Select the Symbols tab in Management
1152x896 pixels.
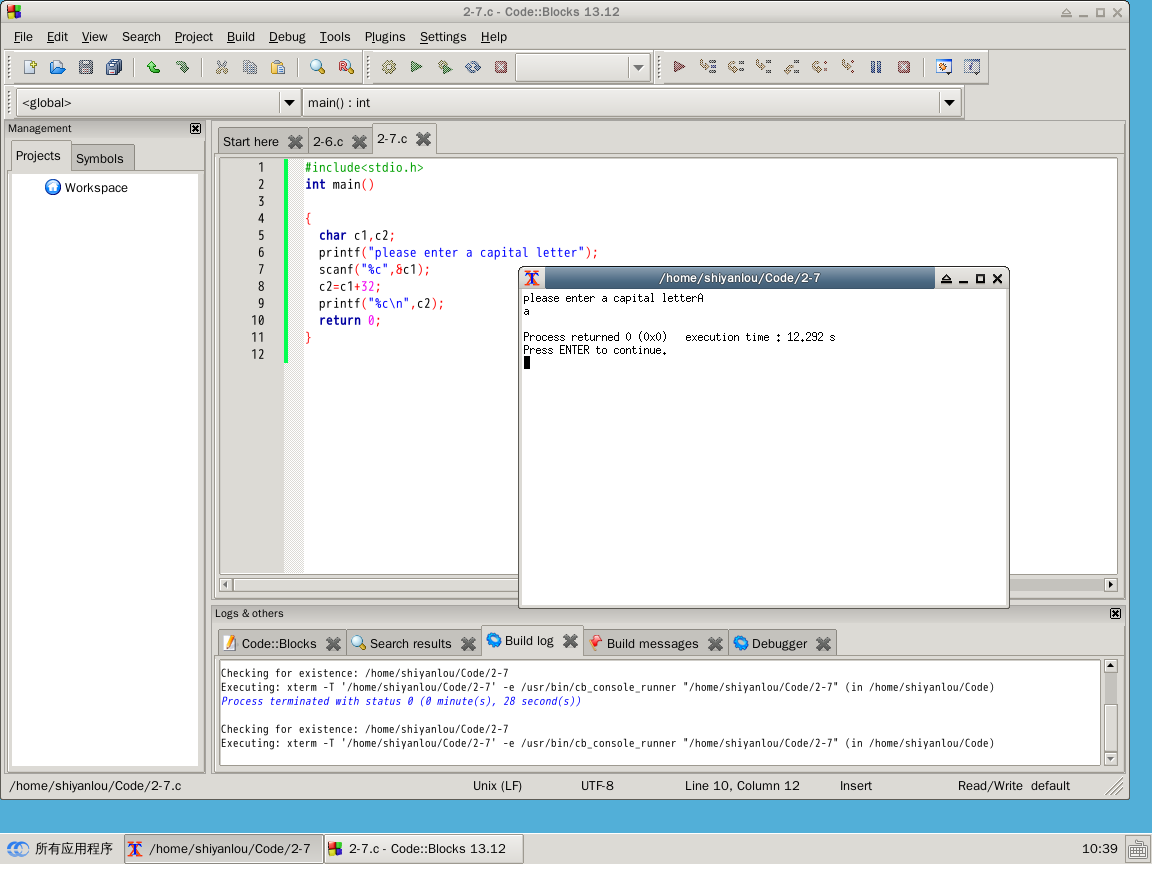pos(100,158)
